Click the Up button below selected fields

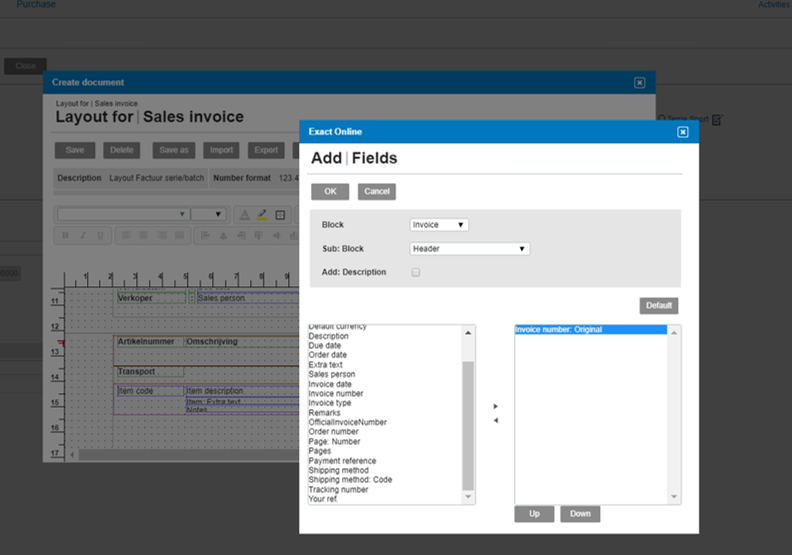534,514
